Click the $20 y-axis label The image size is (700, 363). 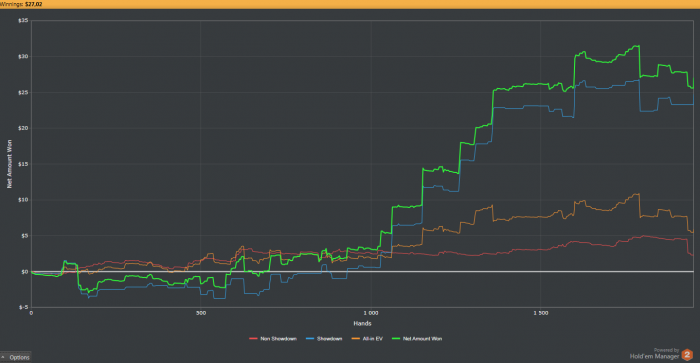(x=23, y=128)
